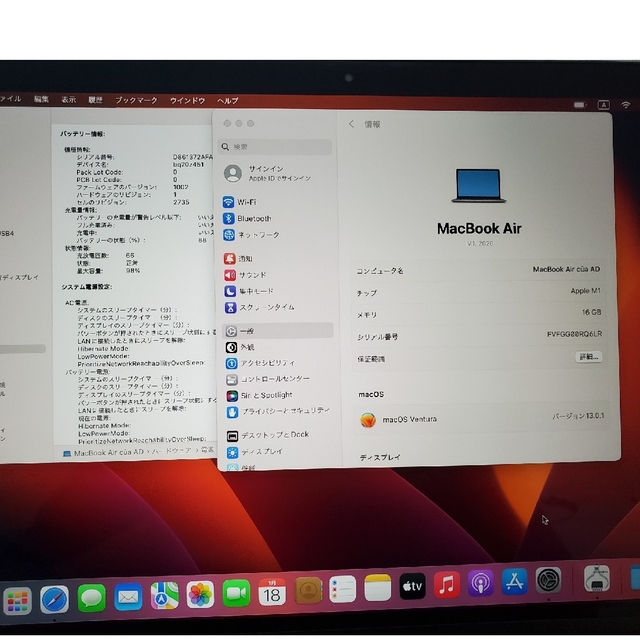Click バッテリー情報 heading in System Information window
The height and width of the screenshot is (640, 640).
pos(82,134)
